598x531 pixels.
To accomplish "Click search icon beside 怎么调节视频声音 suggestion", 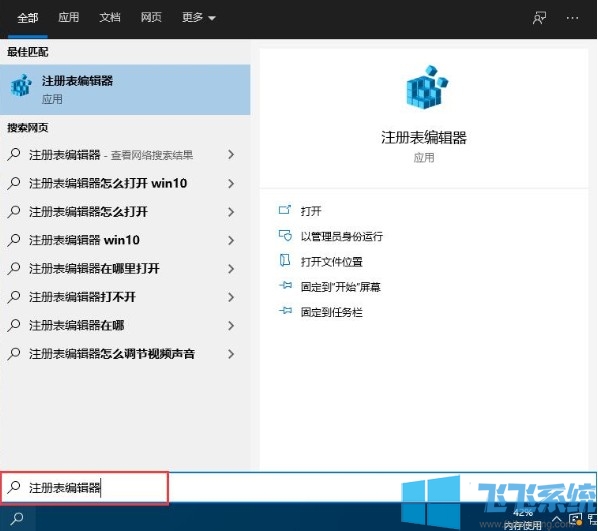I will tap(14, 354).
